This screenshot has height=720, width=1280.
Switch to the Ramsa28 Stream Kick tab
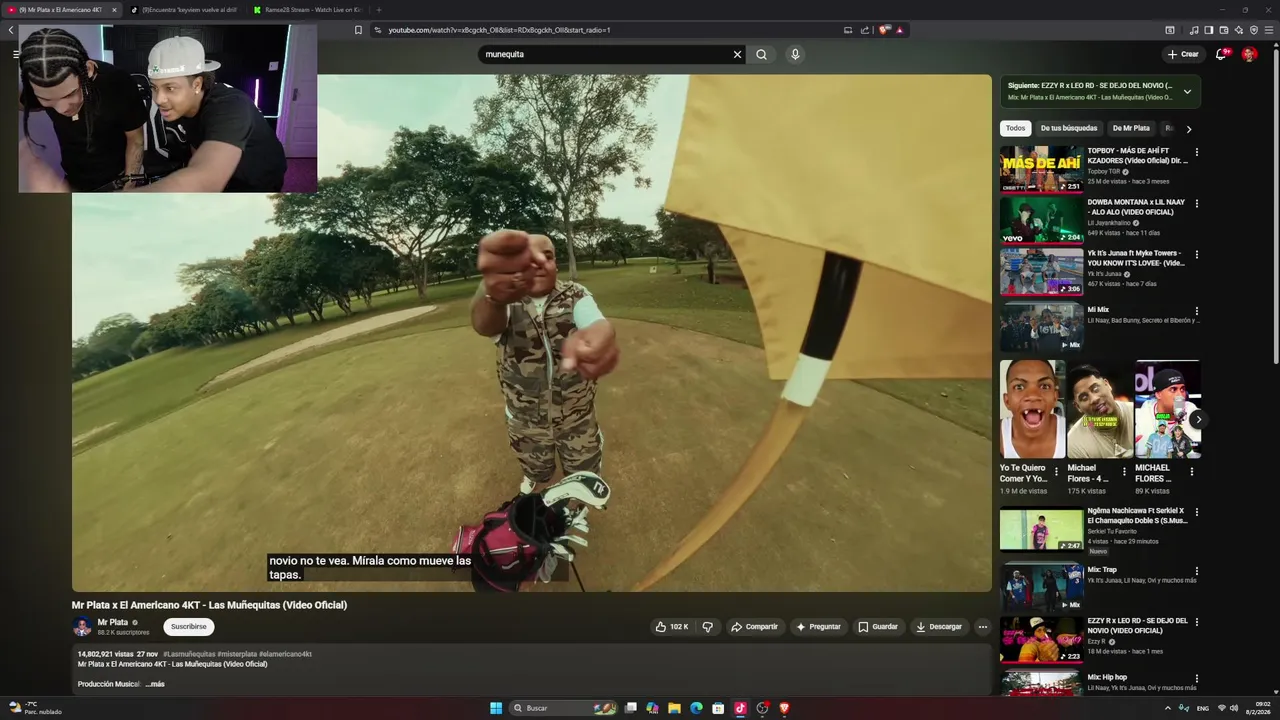pyautogui.click(x=306, y=10)
